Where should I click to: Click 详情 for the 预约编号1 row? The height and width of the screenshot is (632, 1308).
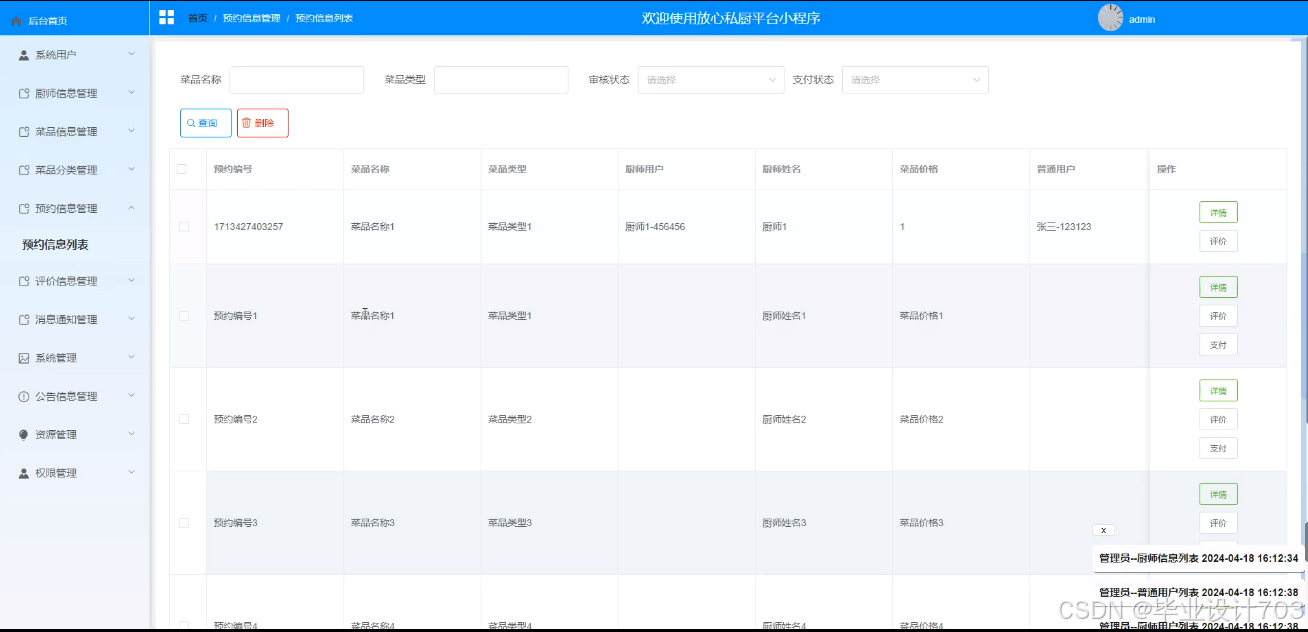point(1218,287)
